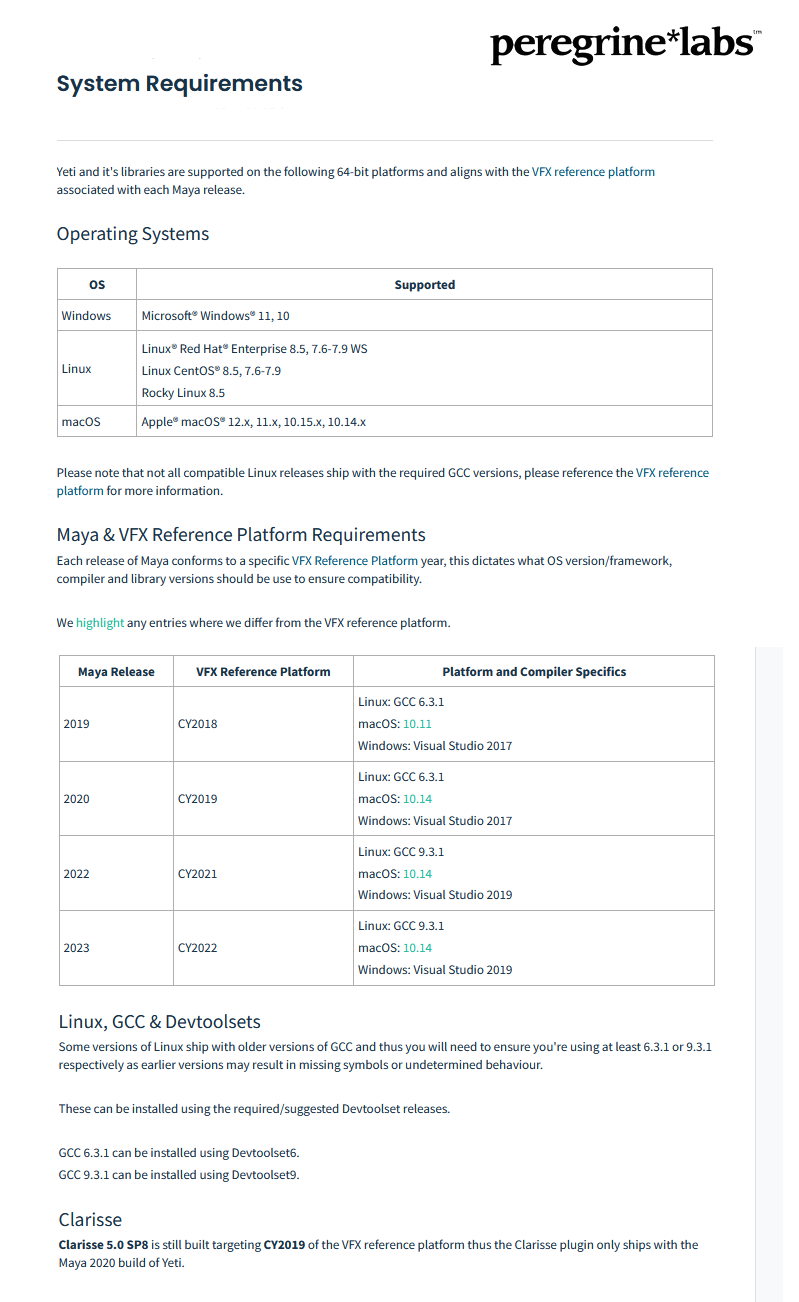Click the 'VFX Reference Platform' column header

coord(263,672)
